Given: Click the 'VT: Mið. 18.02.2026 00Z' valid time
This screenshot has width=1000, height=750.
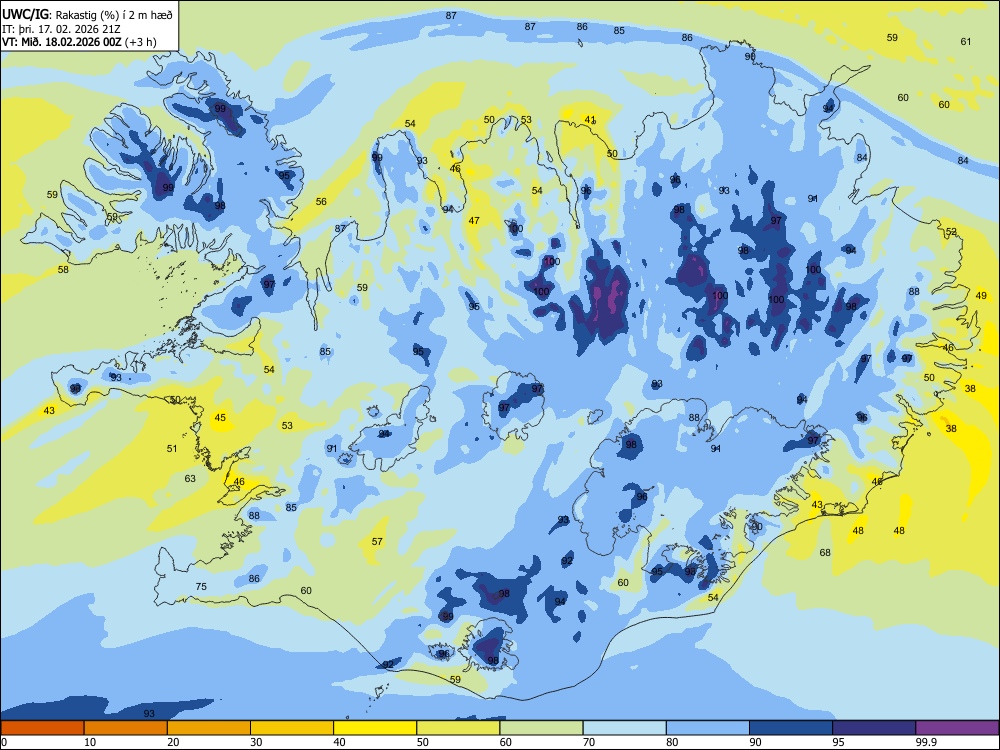Looking at the screenshot, I should (62, 42).
